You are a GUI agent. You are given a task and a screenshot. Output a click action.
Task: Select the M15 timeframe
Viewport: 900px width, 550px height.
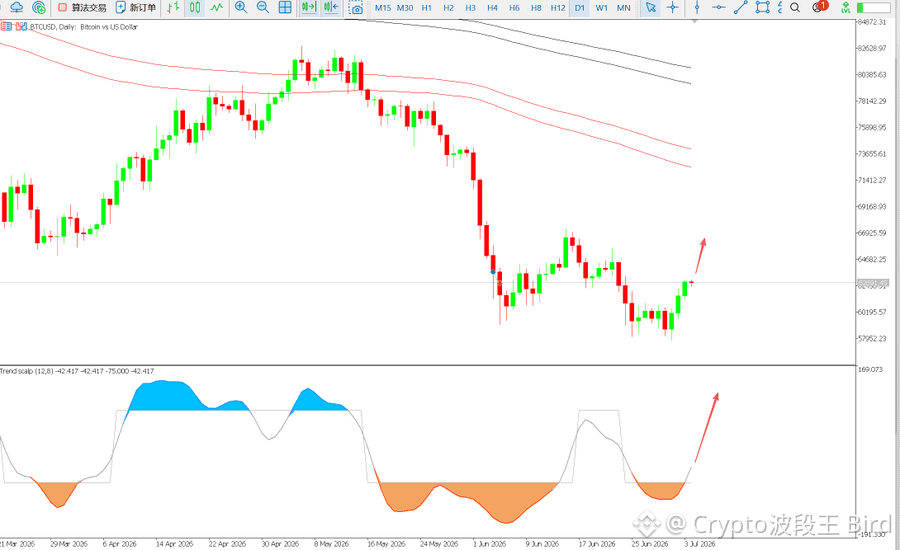(x=383, y=8)
